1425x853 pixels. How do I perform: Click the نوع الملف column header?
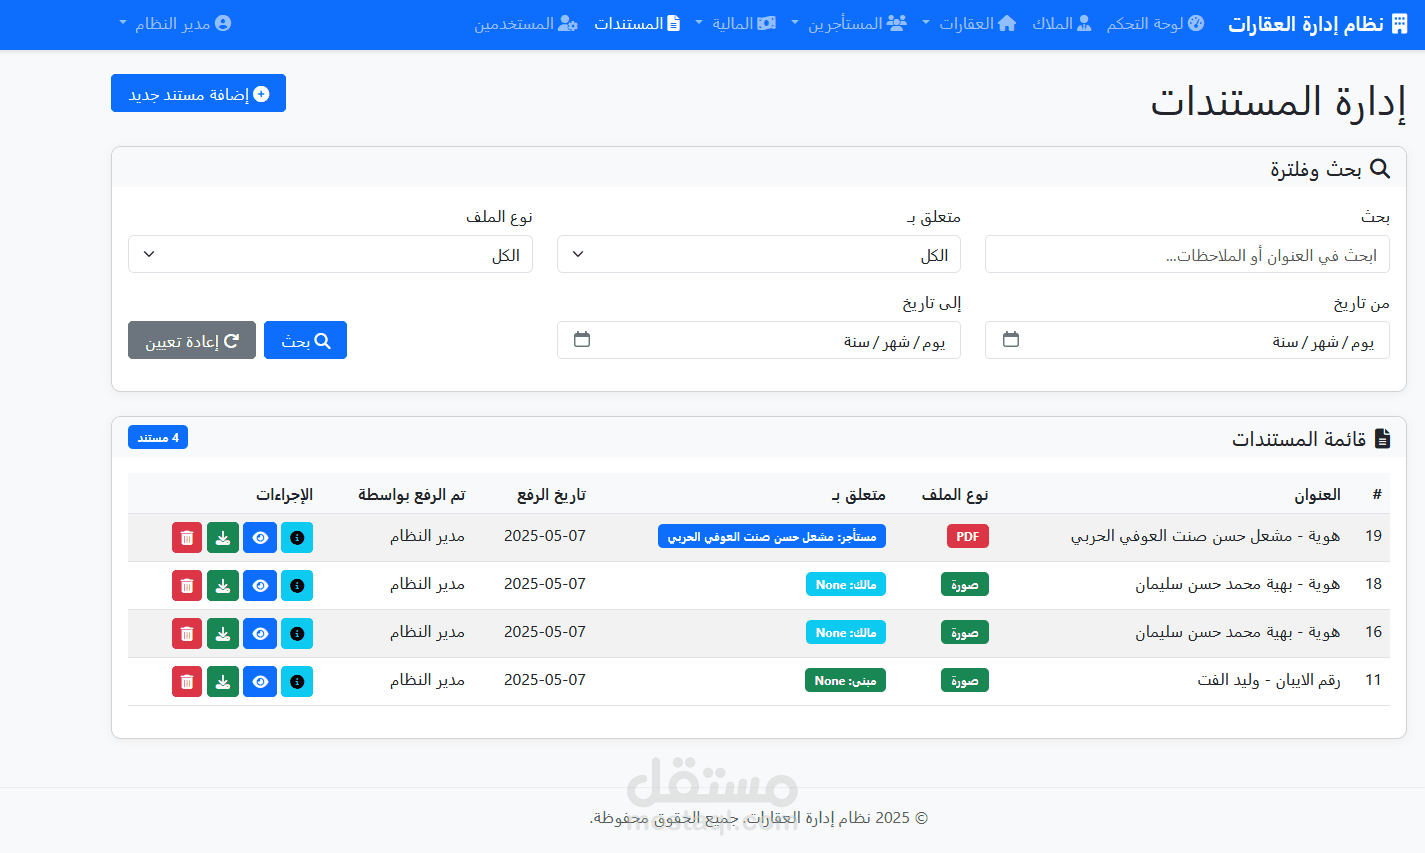pos(955,495)
